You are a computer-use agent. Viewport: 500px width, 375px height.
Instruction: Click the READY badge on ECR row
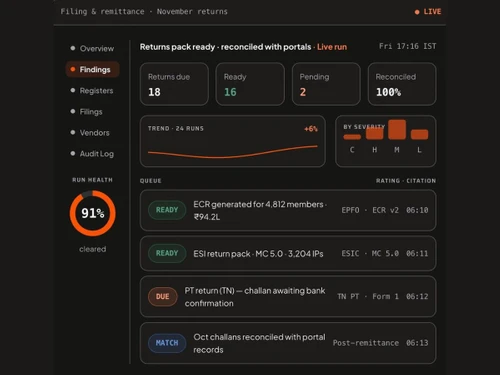tap(167, 210)
